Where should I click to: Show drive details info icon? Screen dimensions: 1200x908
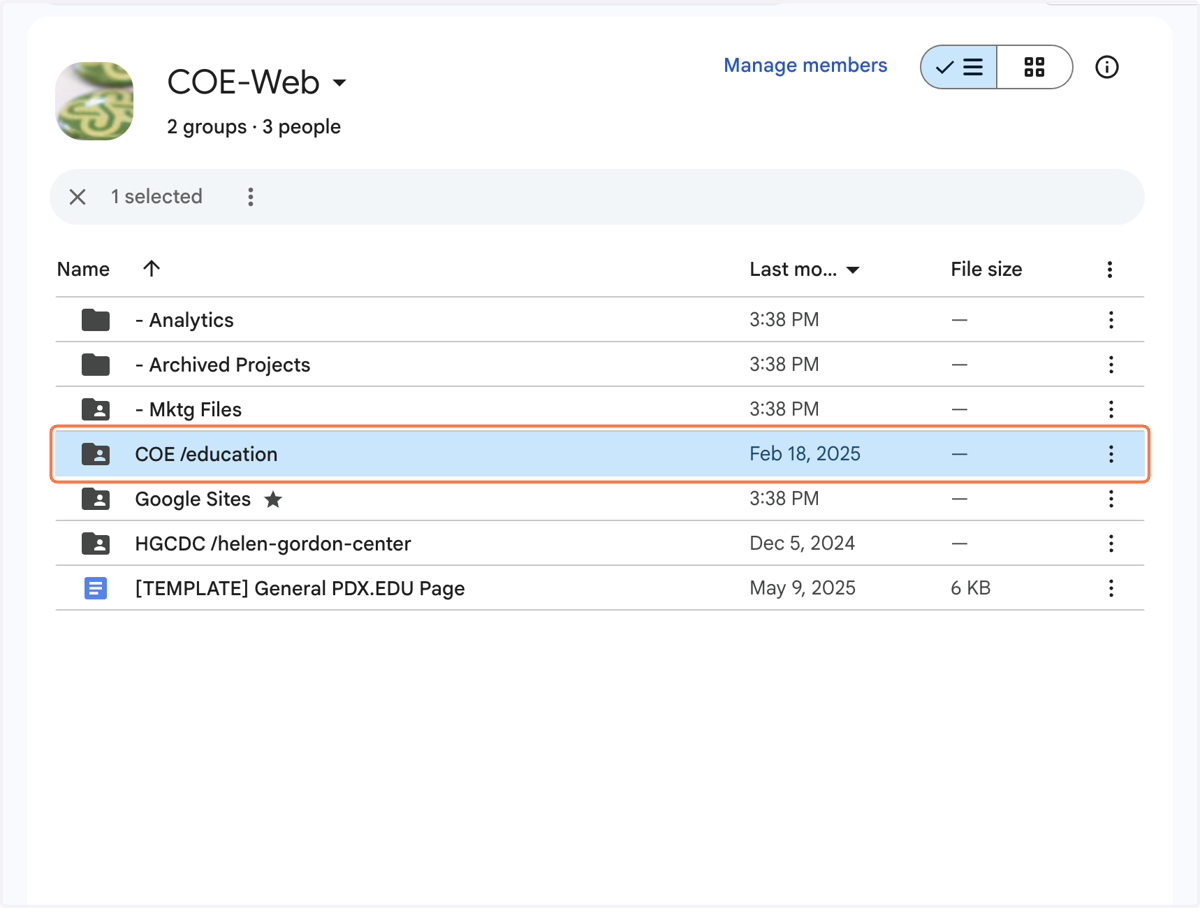click(1107, 67)
